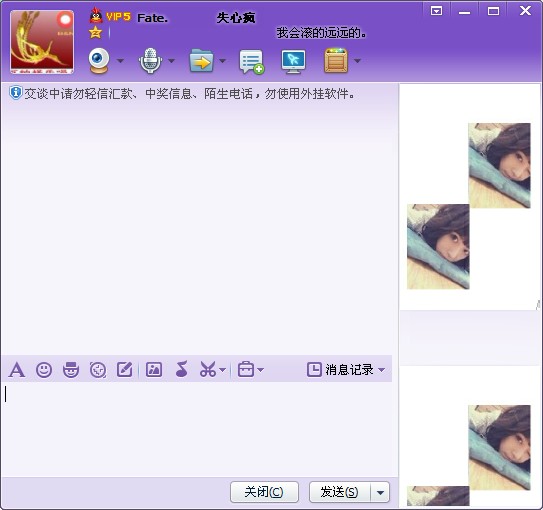Click 发送(S) to send message
The image size is (543, 510).
tap(340, 492)
